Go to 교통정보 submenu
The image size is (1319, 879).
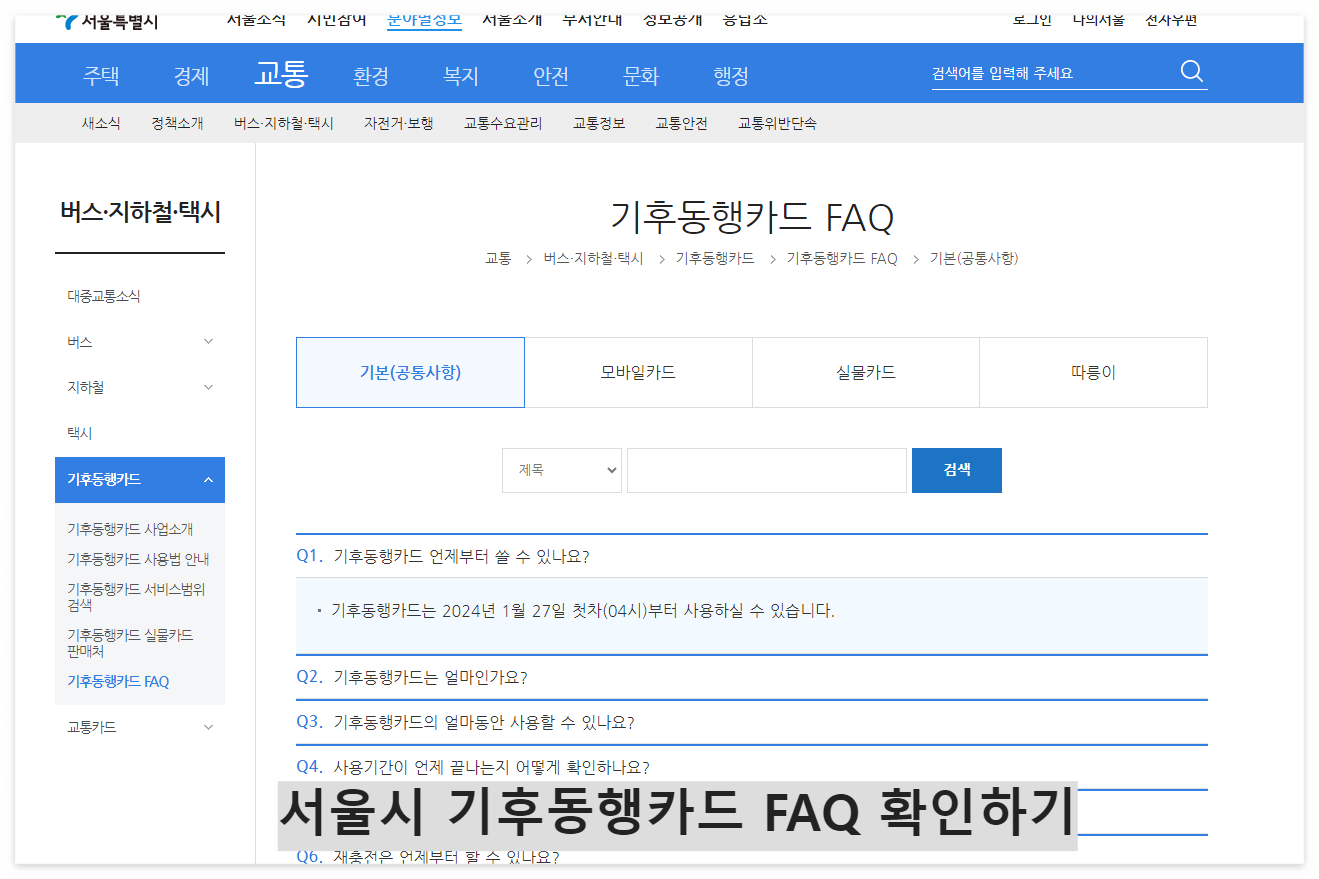(x=599, y=123)
